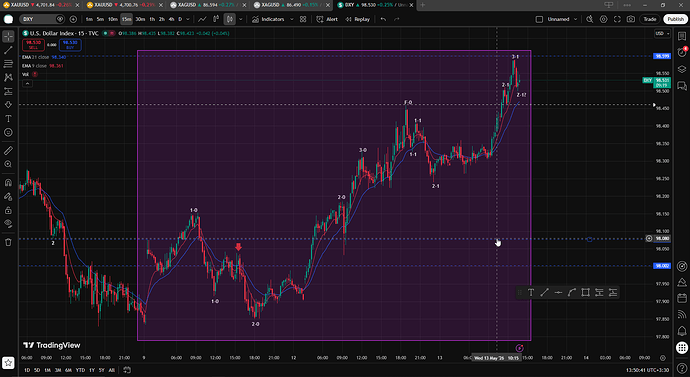Redo the last action
This screenshot has width=690, height=377.
[x=397, y=19]
